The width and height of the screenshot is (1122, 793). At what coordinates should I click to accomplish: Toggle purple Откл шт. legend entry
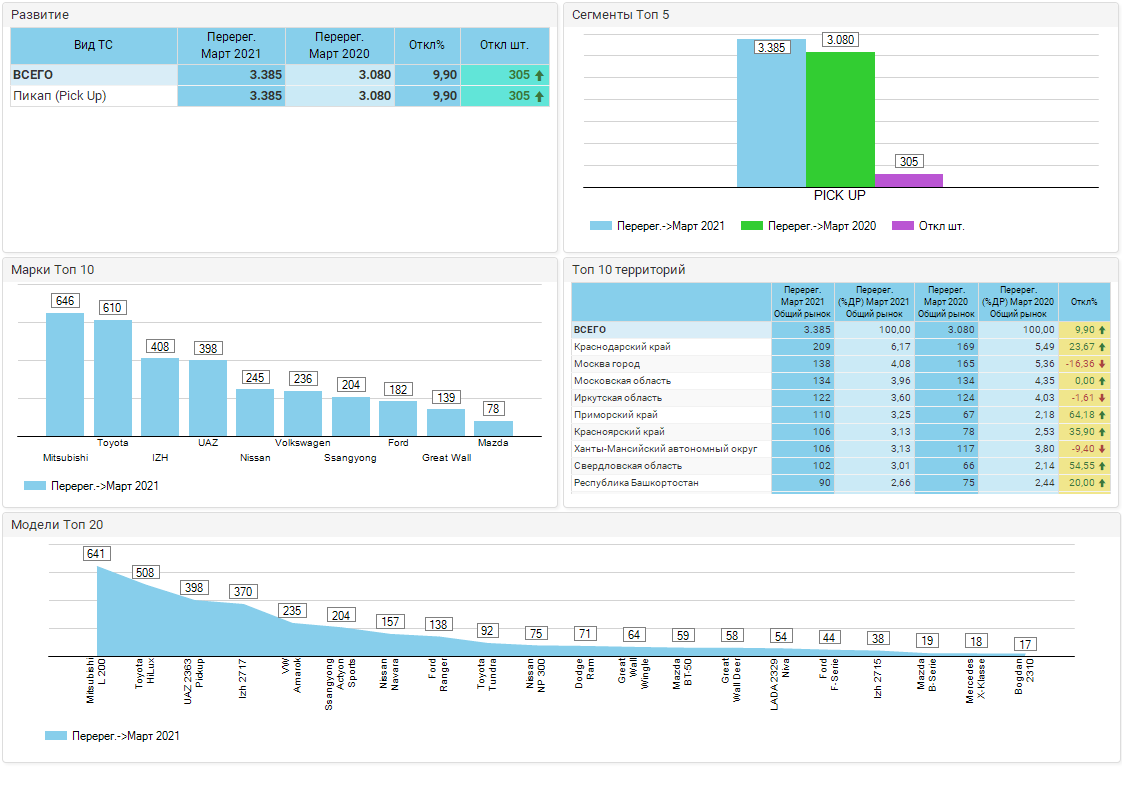click(x=927, y=226)
